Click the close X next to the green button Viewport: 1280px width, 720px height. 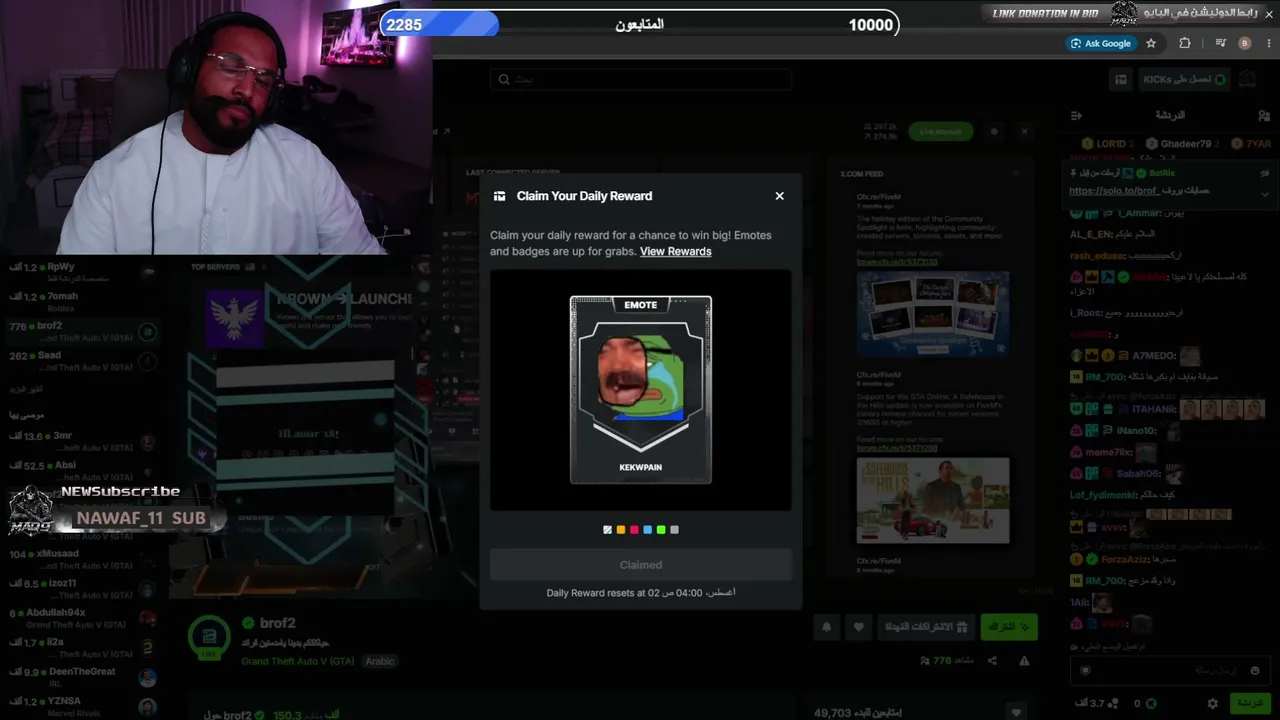1024,132
